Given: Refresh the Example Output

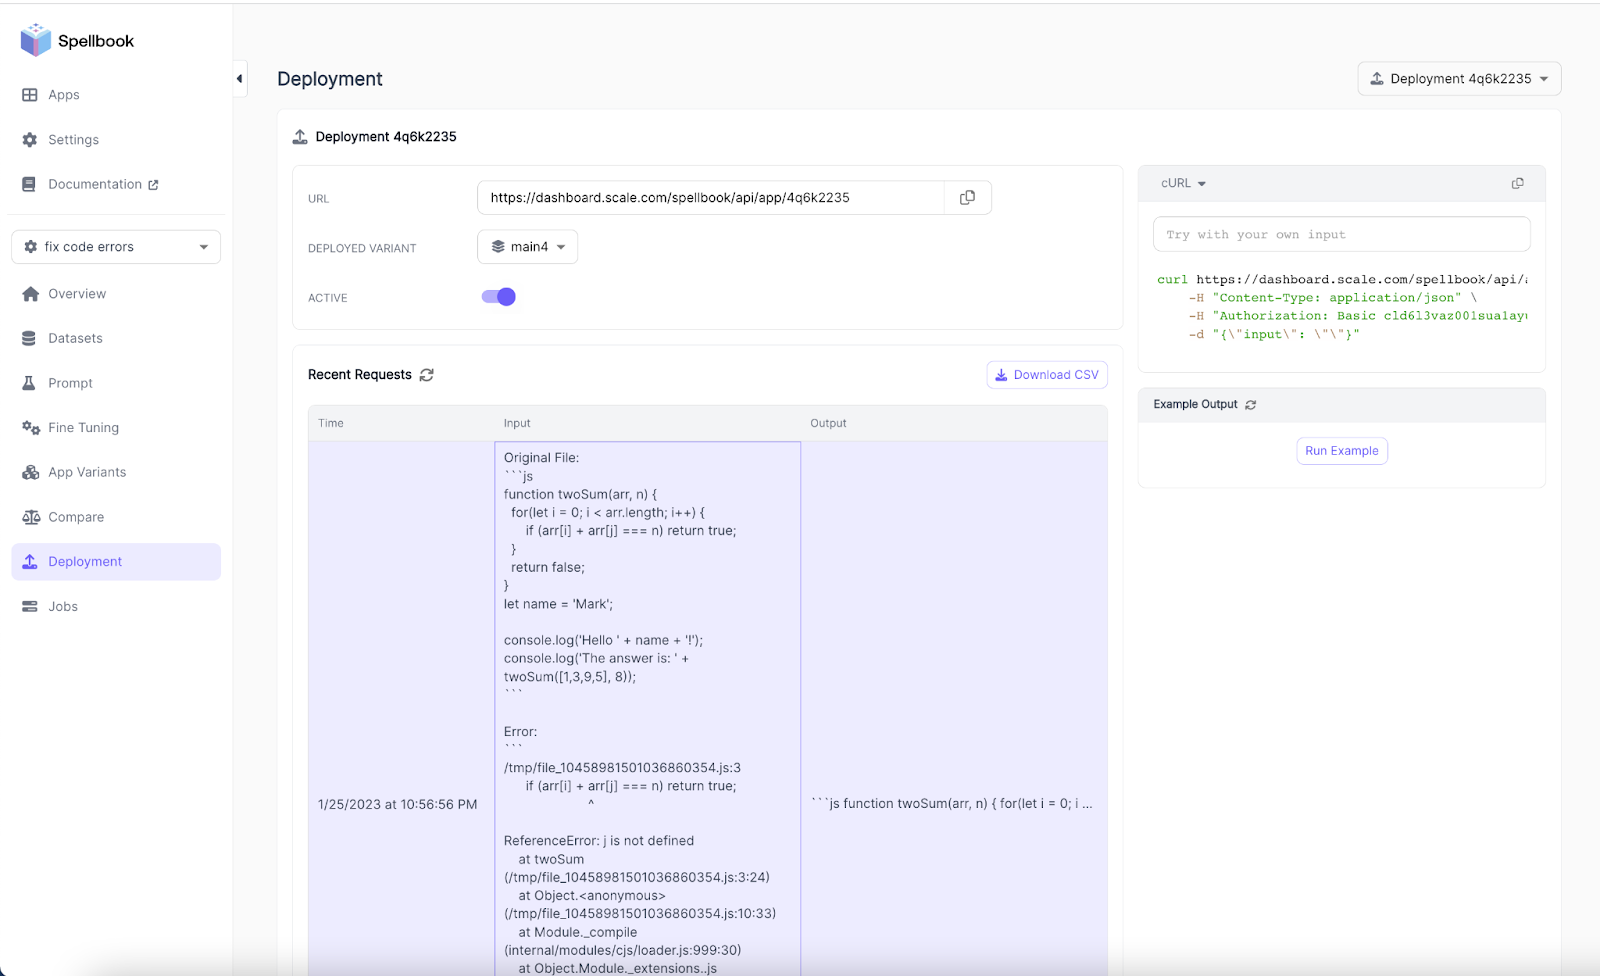Looking at the screenshot, I should (x=1250, y=405).
